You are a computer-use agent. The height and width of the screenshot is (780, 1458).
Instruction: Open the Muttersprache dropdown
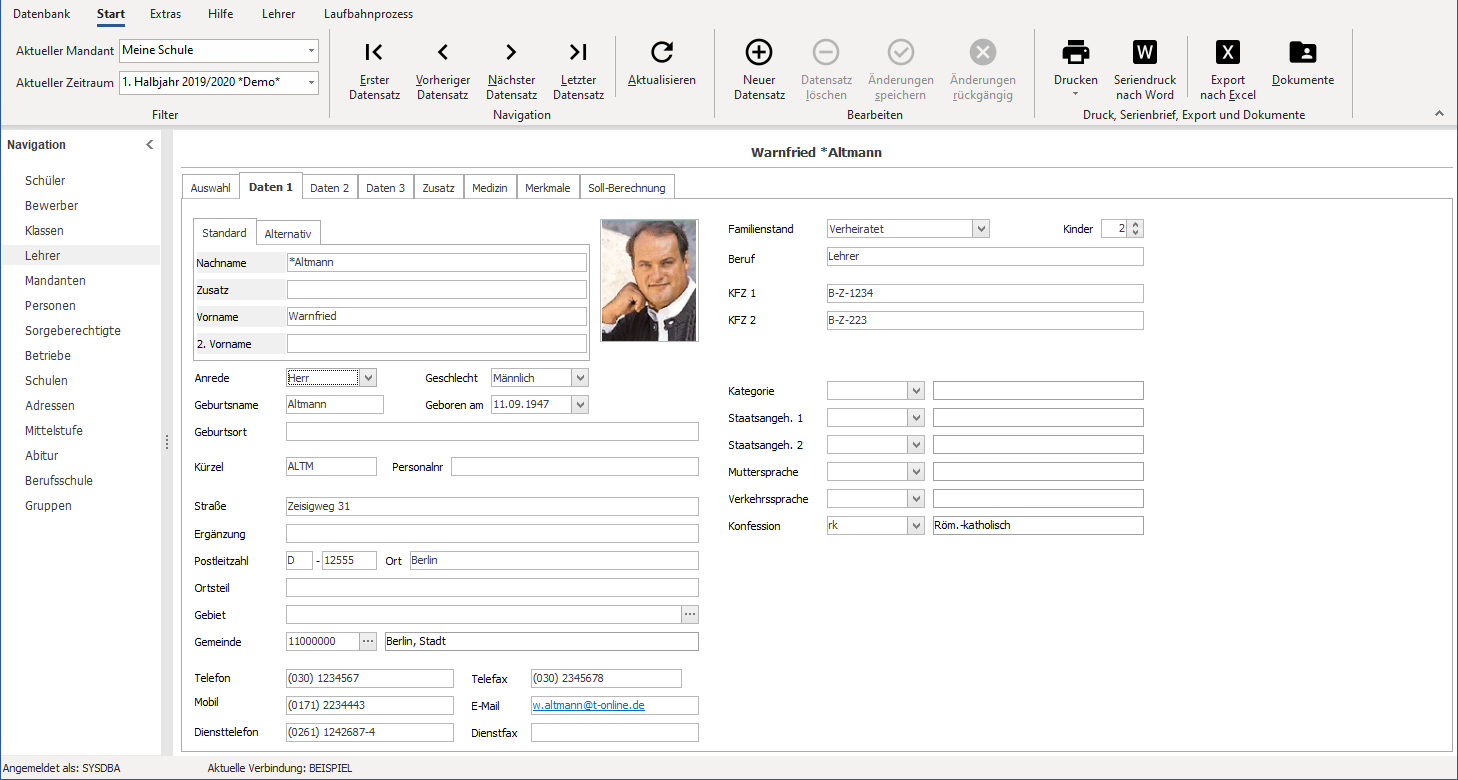tap(916, 472)
